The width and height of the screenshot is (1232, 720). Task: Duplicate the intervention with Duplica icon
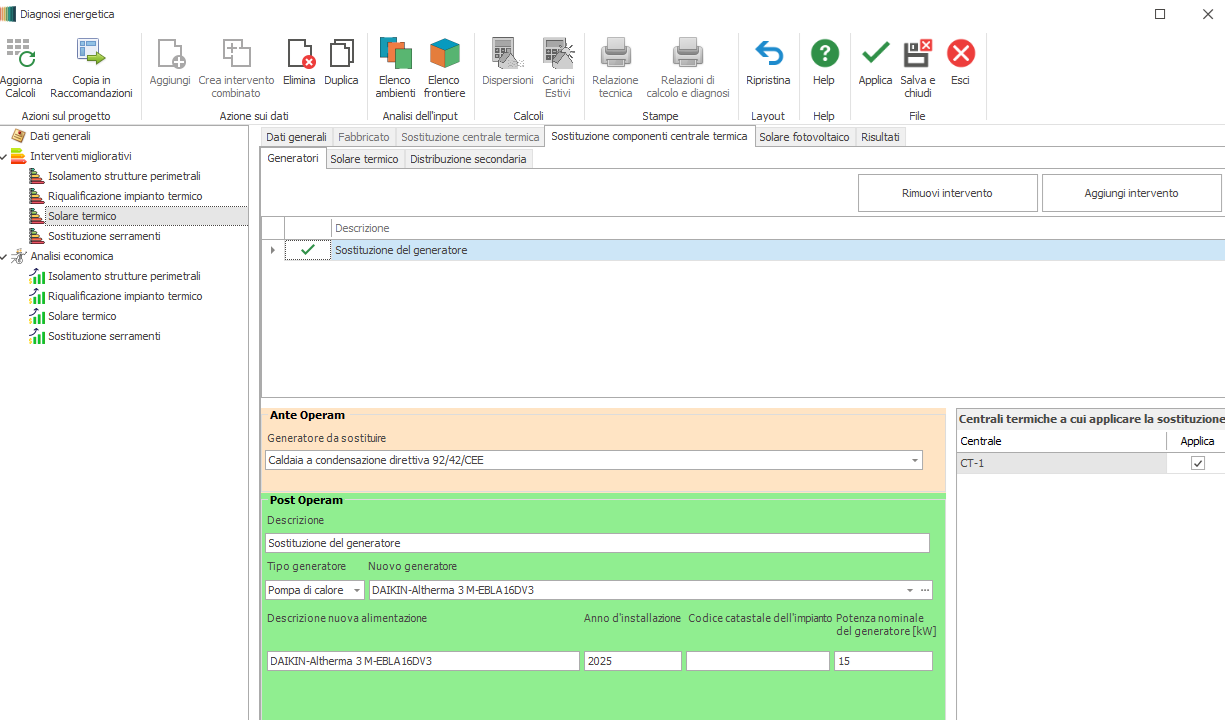click(x=341, y=55)
